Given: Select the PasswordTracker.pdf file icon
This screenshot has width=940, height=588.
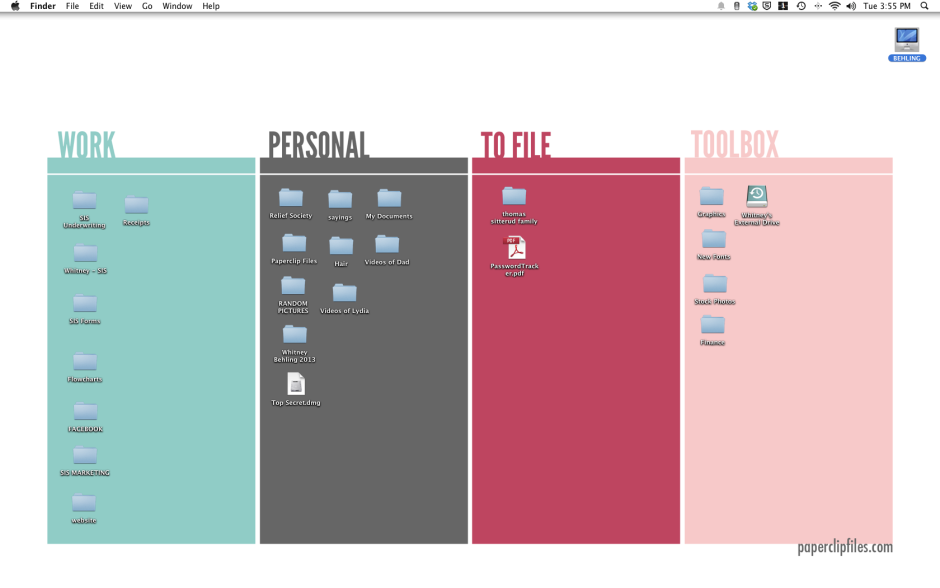Looking at the screenshot, I should [514, 248].
